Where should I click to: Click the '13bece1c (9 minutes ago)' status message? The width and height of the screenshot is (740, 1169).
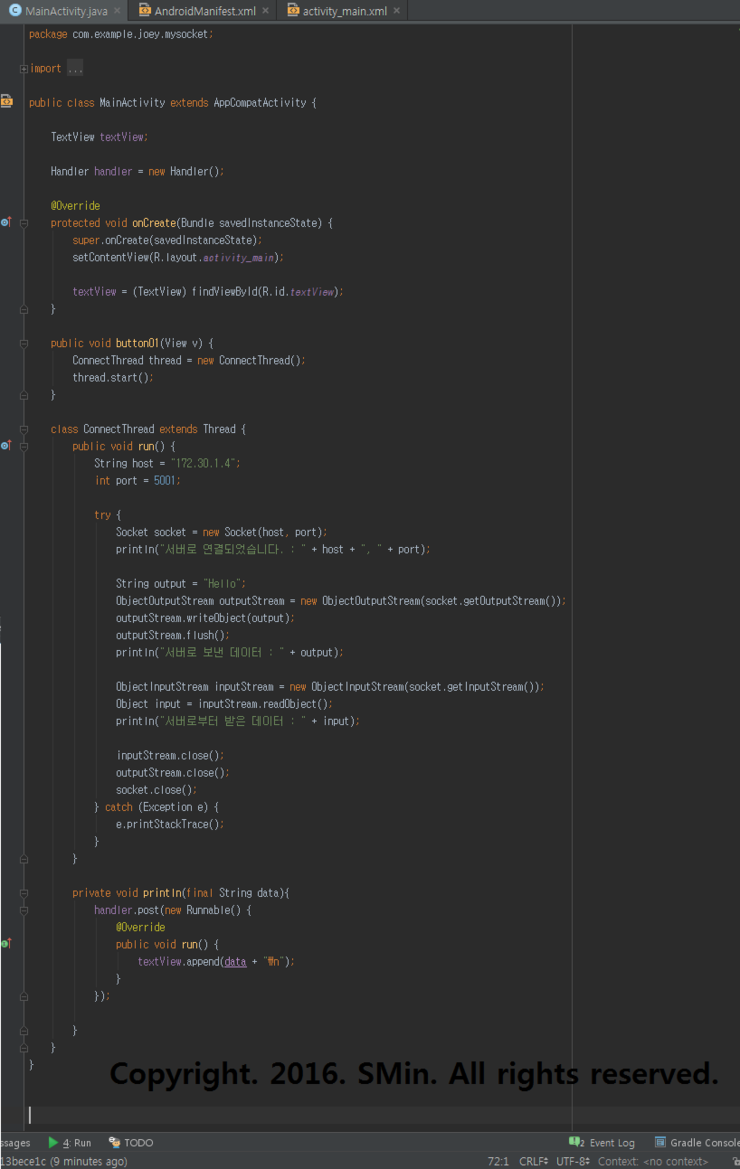point(63,1161)
